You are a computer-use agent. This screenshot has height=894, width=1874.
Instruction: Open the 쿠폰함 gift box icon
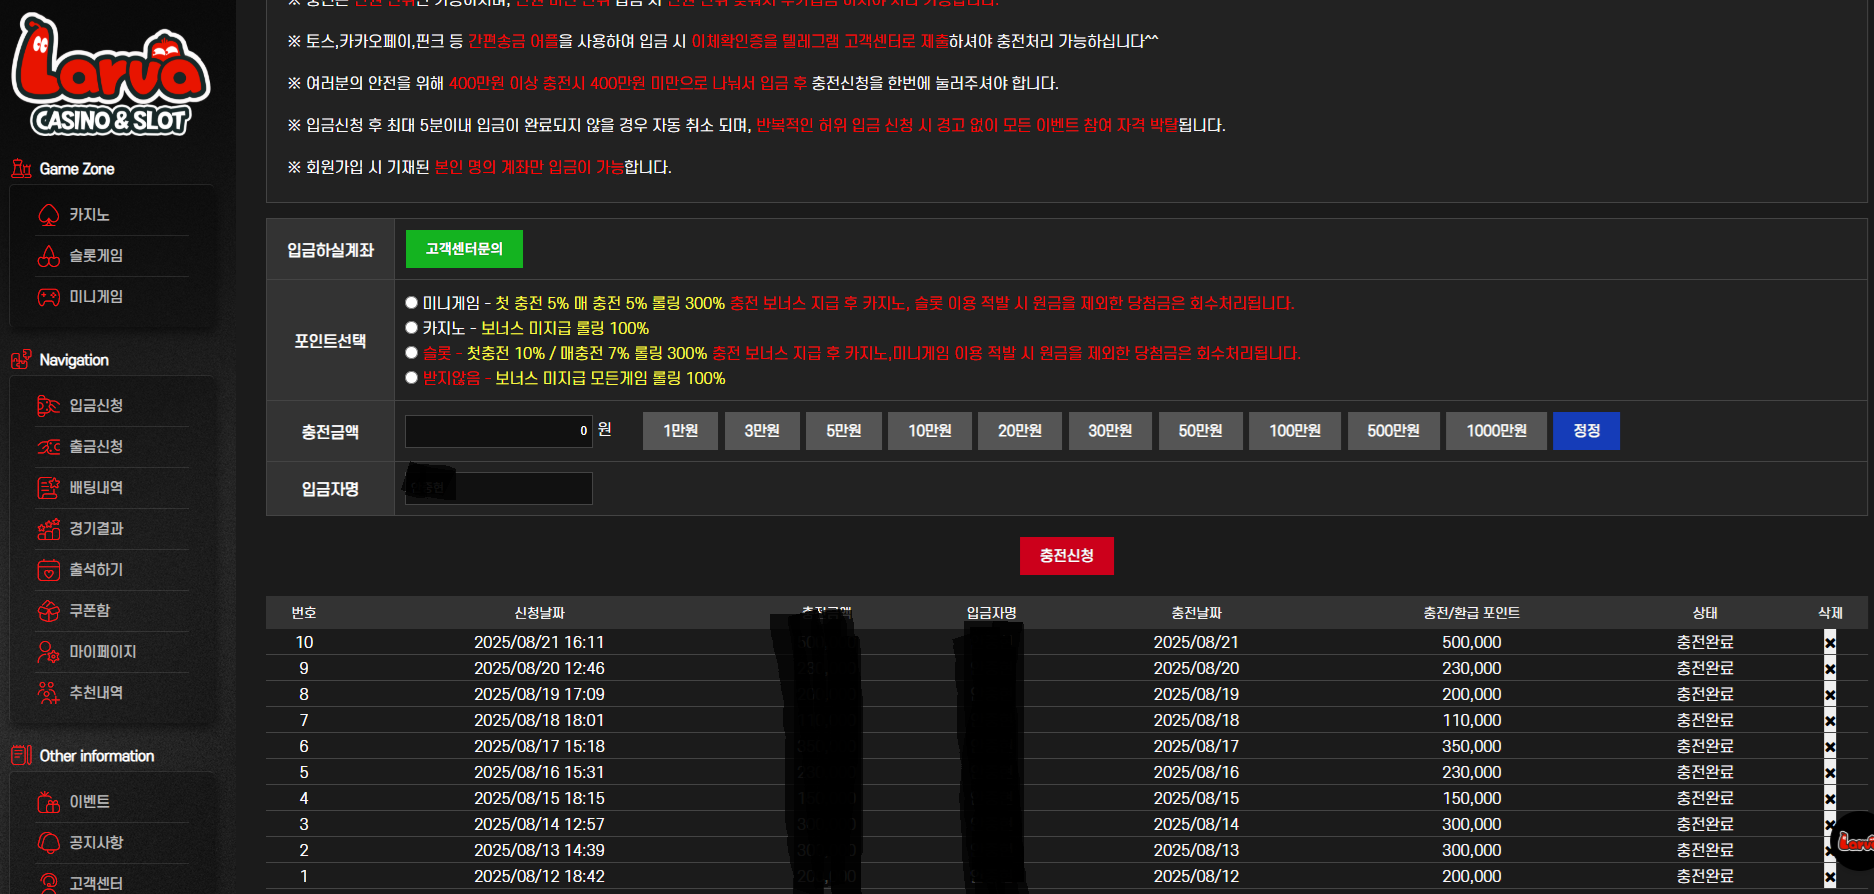(49, 611)
